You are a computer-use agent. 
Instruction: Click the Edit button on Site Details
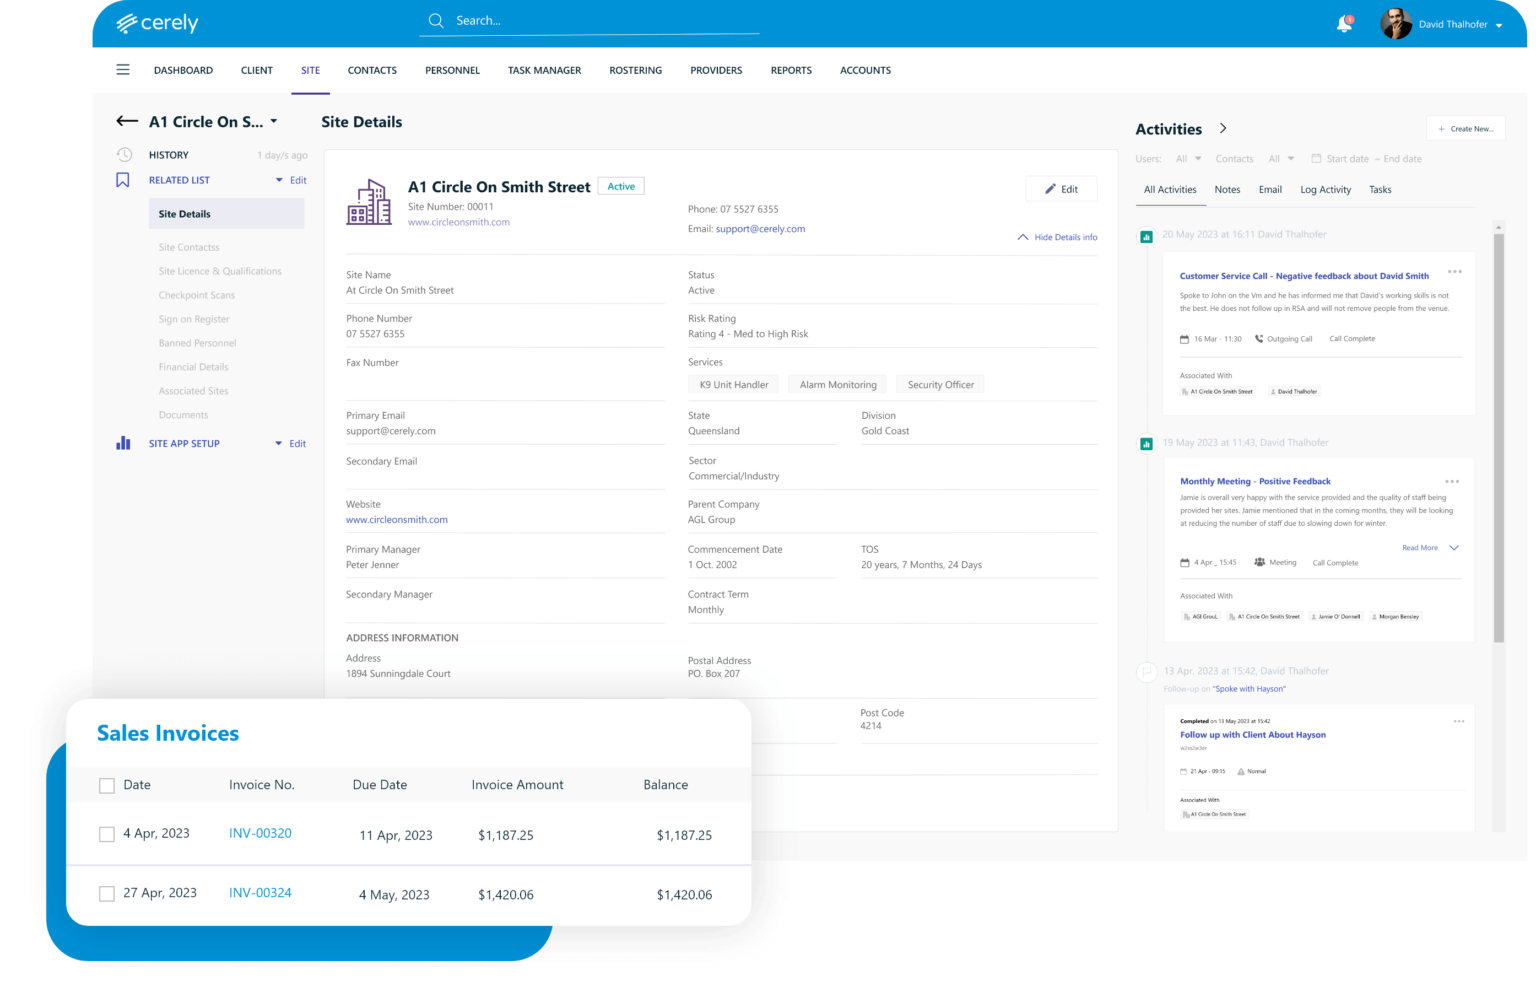(1061, 189)
